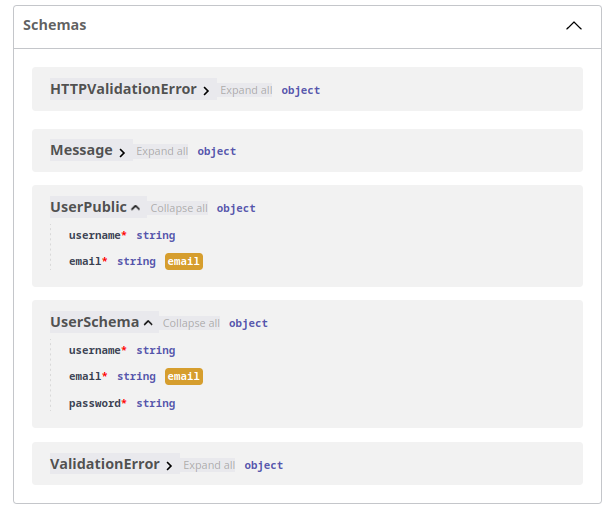613x514 pixels.
Task: Expand the HTTPValidationError schema arrow
Action: pyautogui.click(x=206, y=90)
